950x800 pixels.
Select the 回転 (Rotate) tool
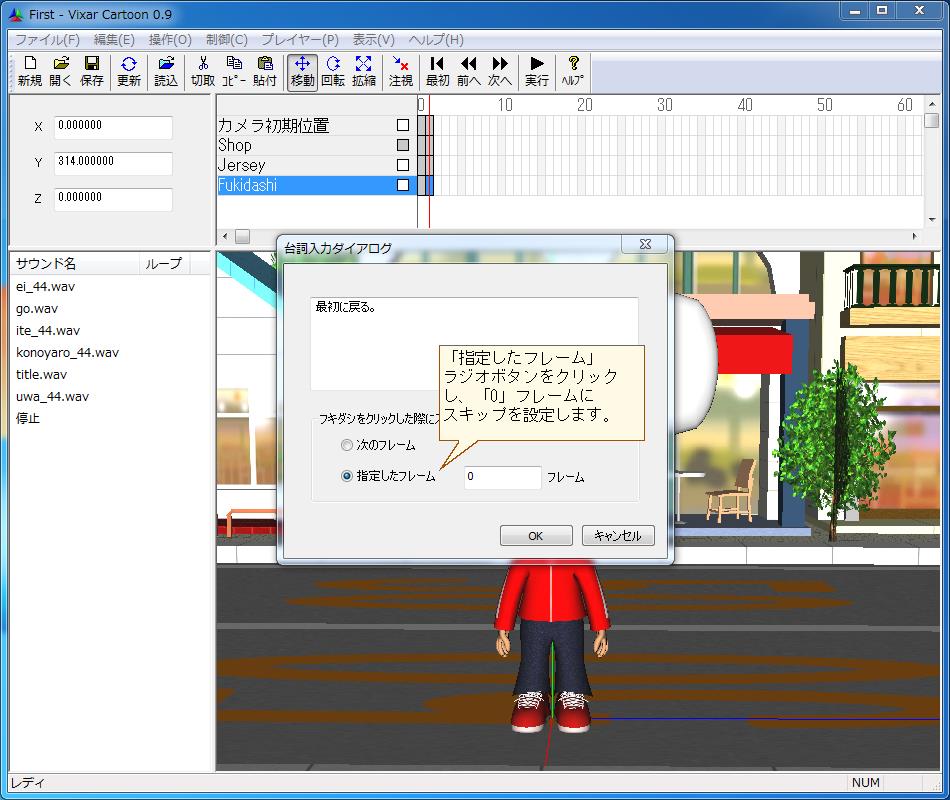(332, 70)
